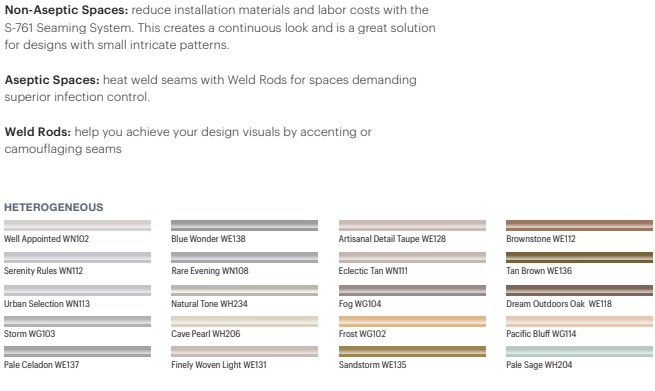655x391 pixels.
Task: Pick the Brownstone WE112 swatch
Action: pyautogui.click(x=579, y=226)
